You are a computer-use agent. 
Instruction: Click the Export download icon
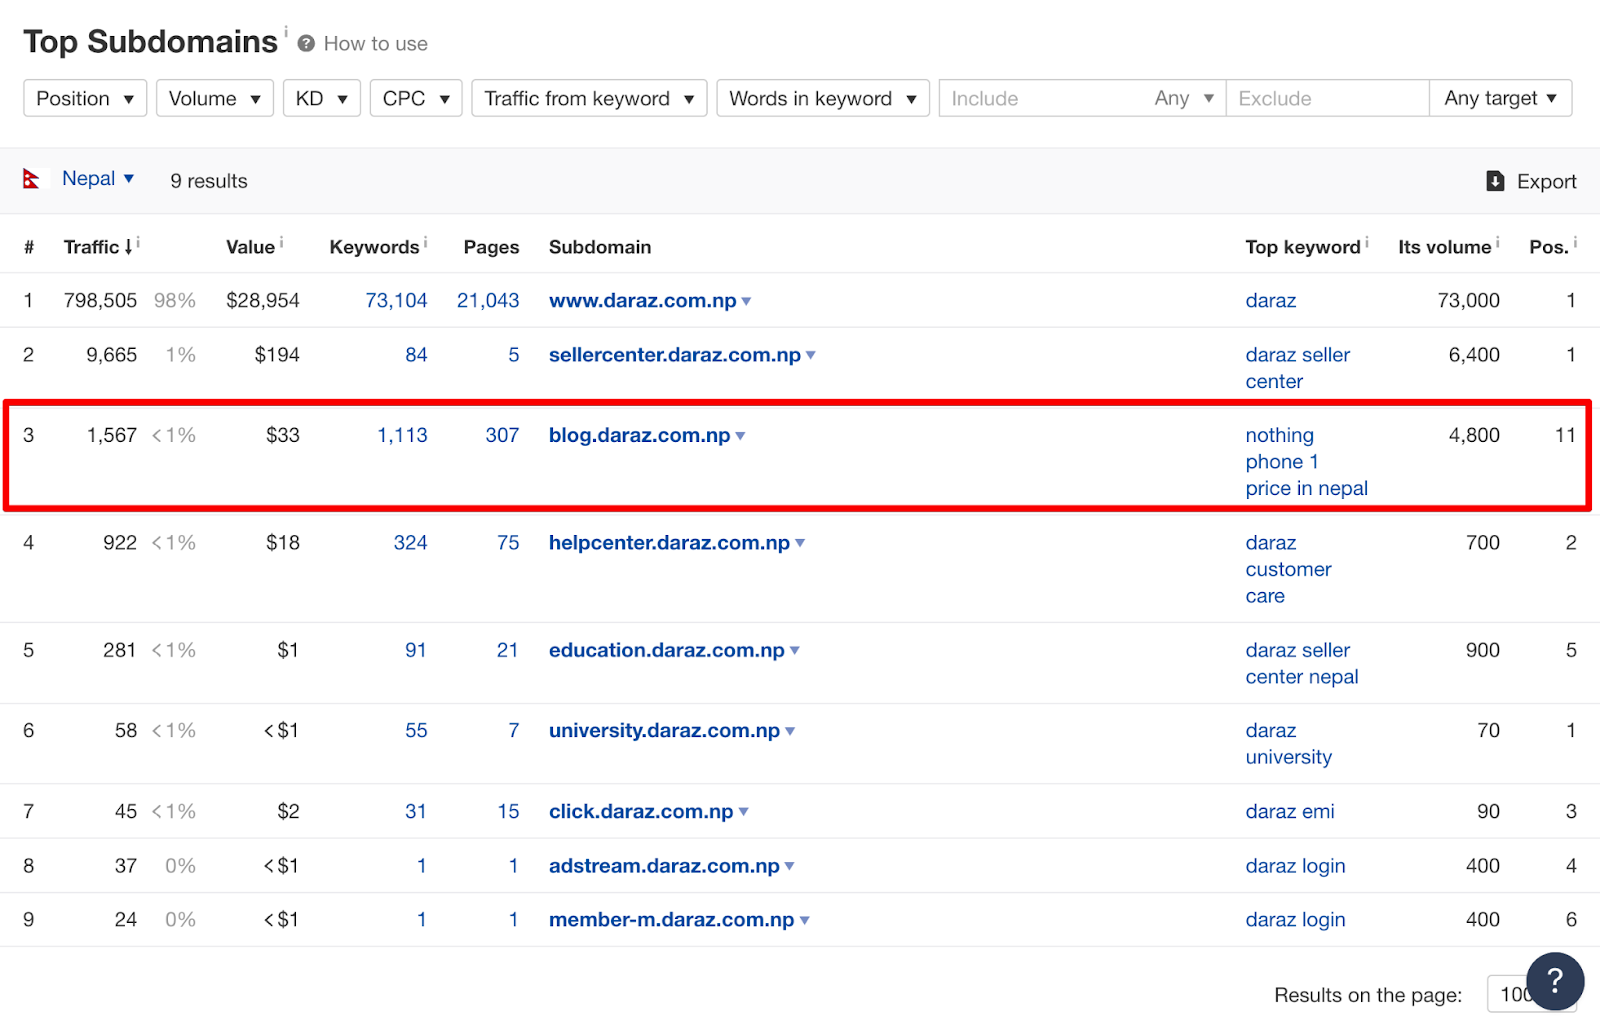pyautogui.click(x=1495, y=181)
